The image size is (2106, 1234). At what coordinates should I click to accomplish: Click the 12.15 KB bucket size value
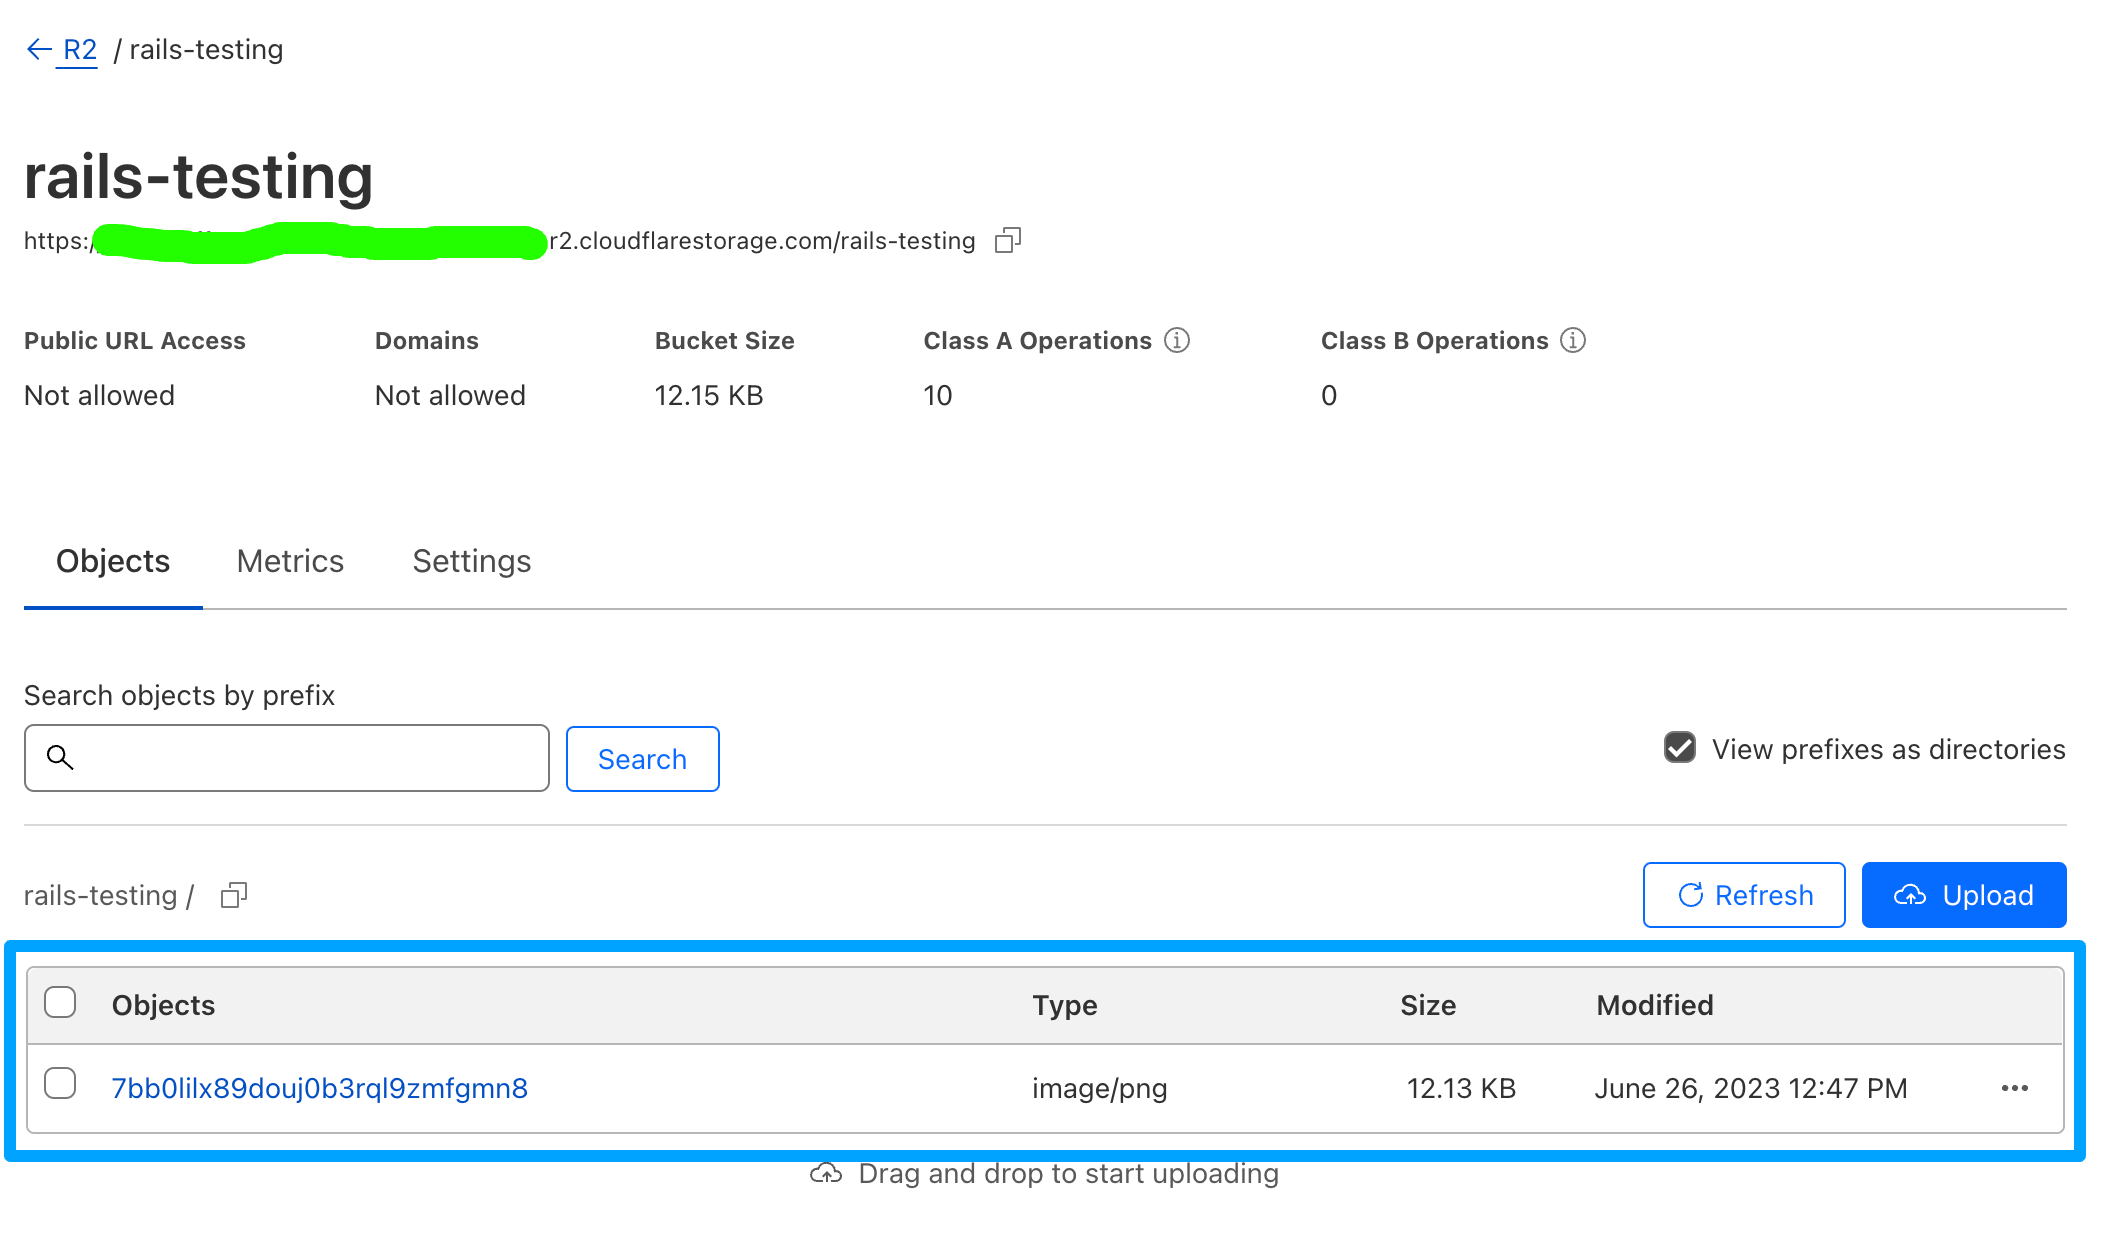point(709,395)
